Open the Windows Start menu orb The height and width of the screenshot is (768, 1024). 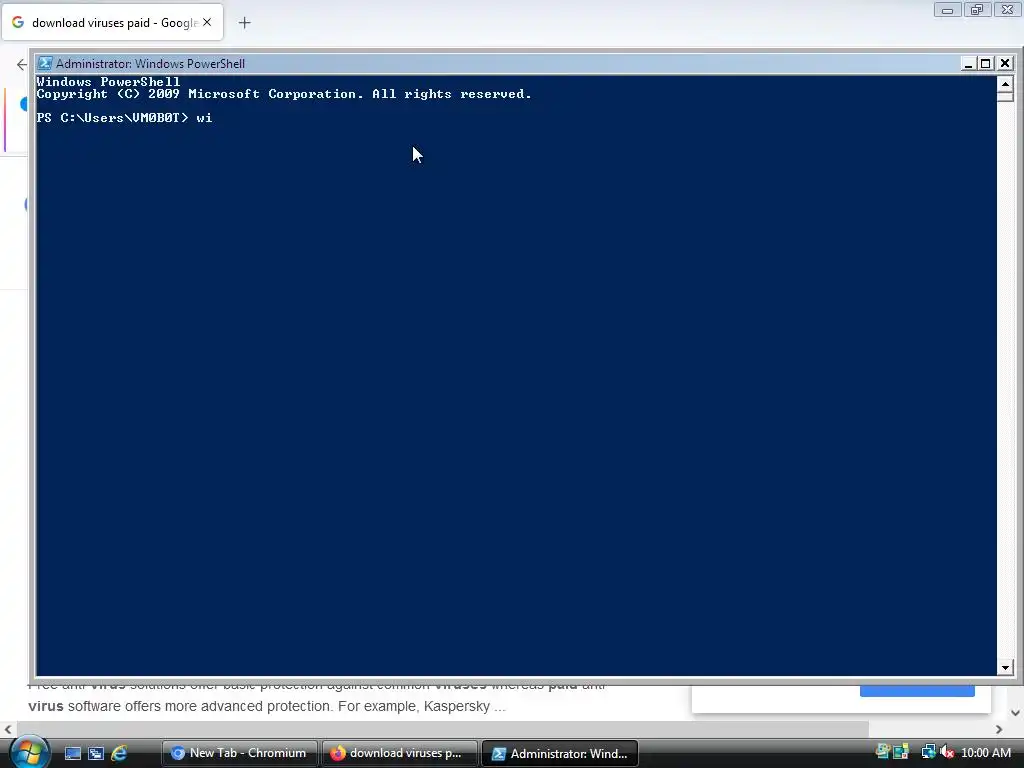pyautogui.click(x=29, y=752)
